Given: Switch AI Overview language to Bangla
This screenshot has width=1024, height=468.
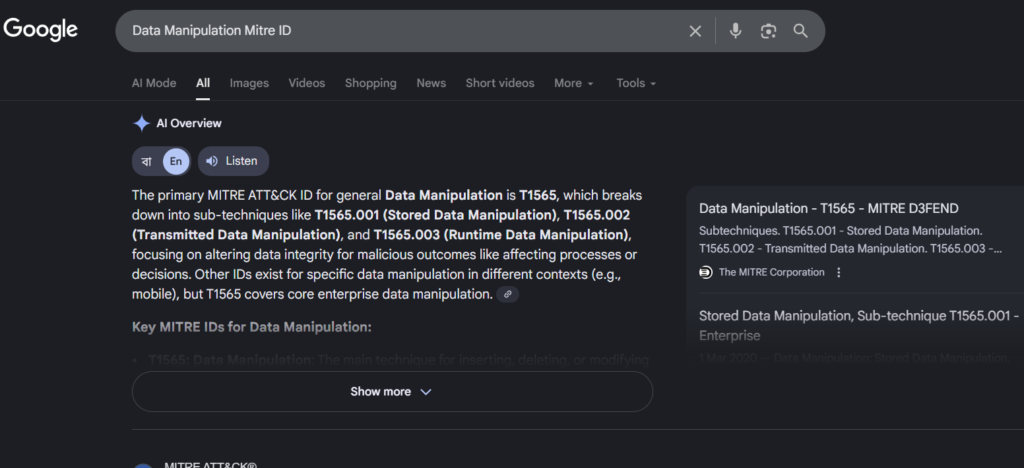Looking at the screenshot, I should (x=147, y=161).
